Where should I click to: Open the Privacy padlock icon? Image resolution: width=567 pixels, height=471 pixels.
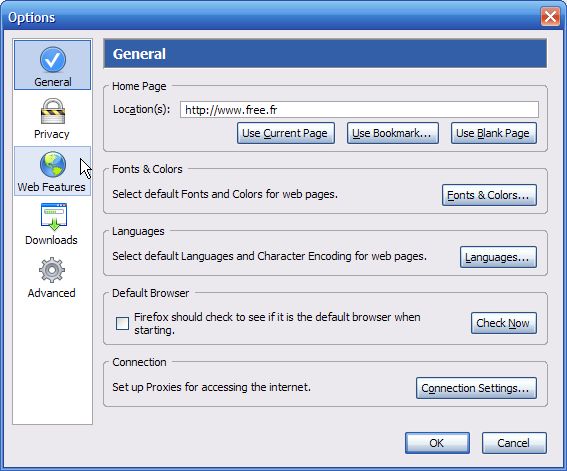[53, 111]
